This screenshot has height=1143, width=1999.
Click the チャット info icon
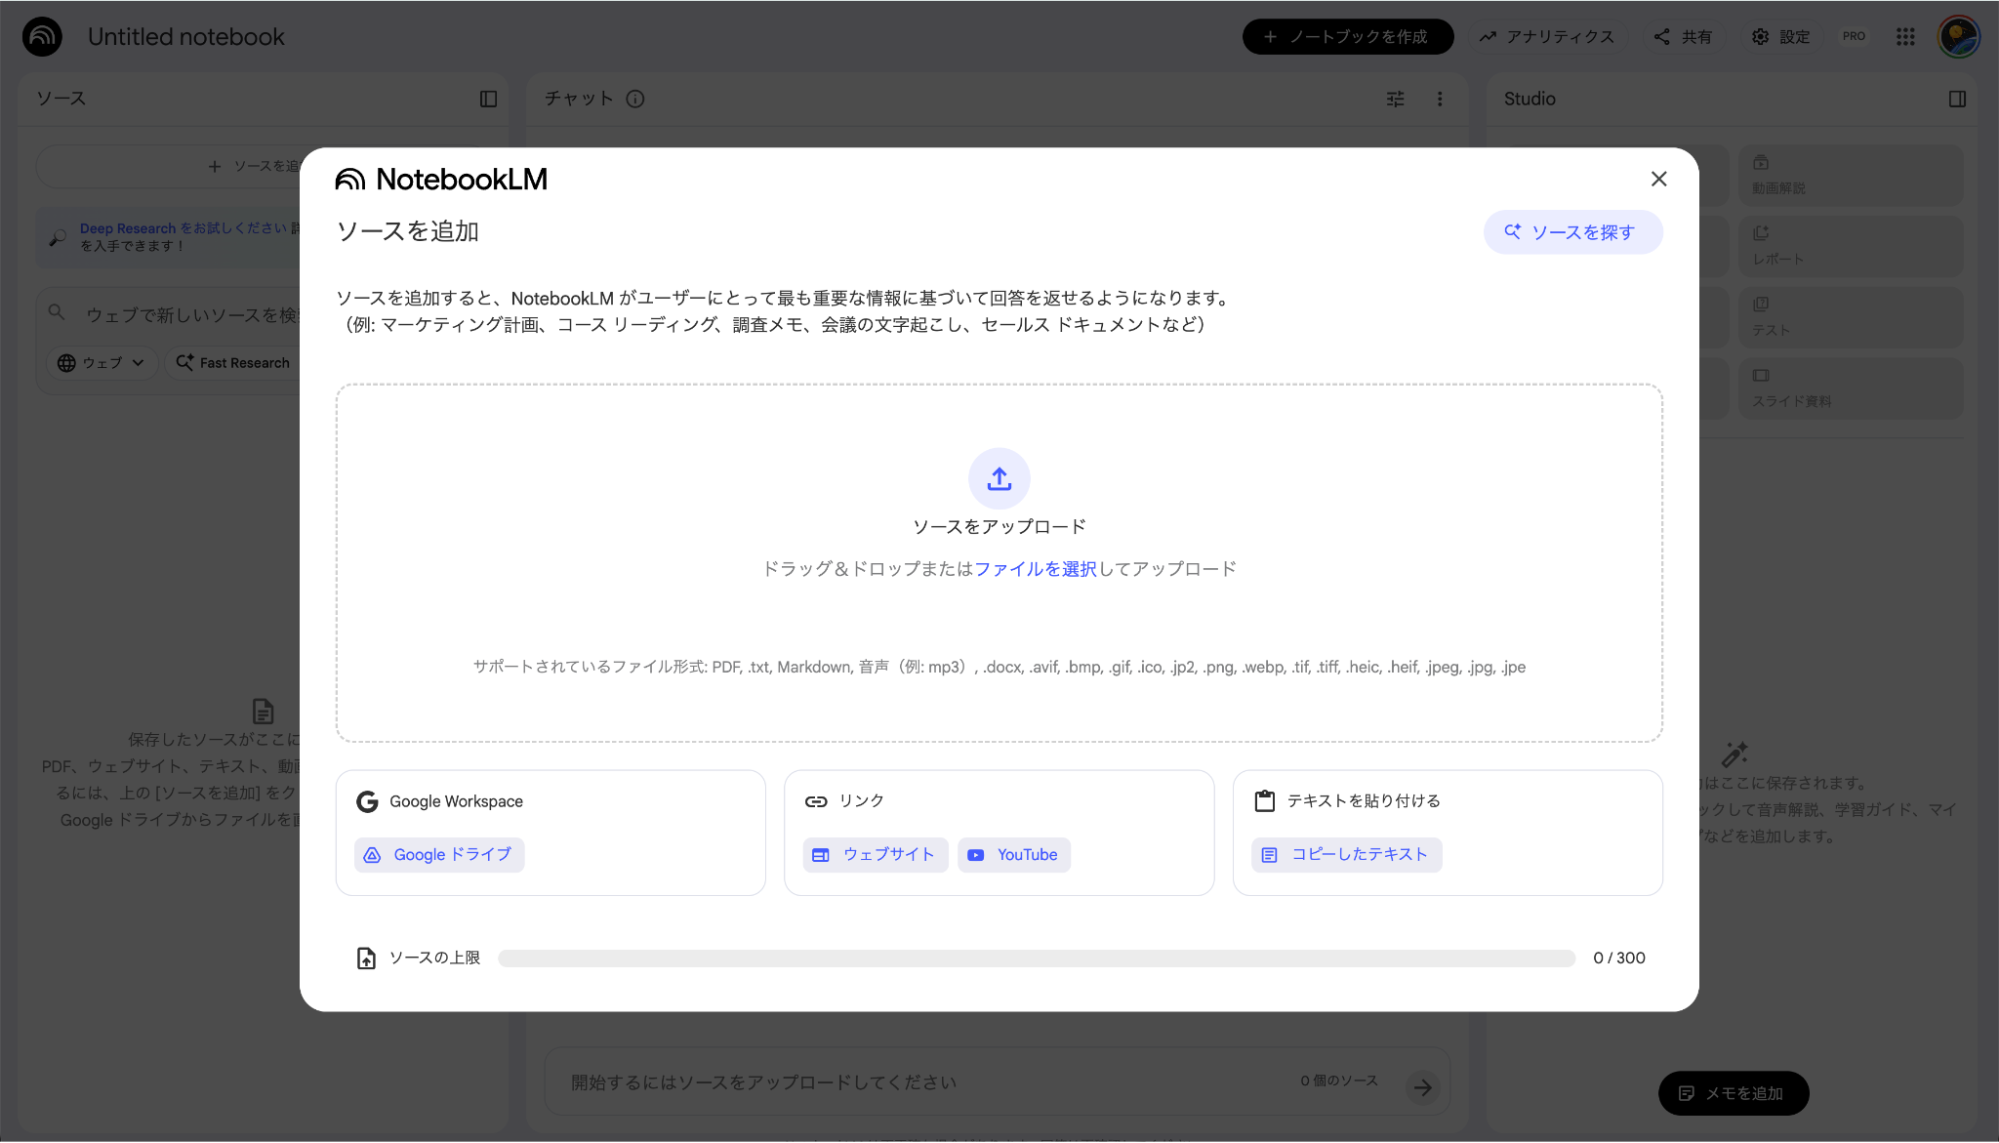point(633,98)
